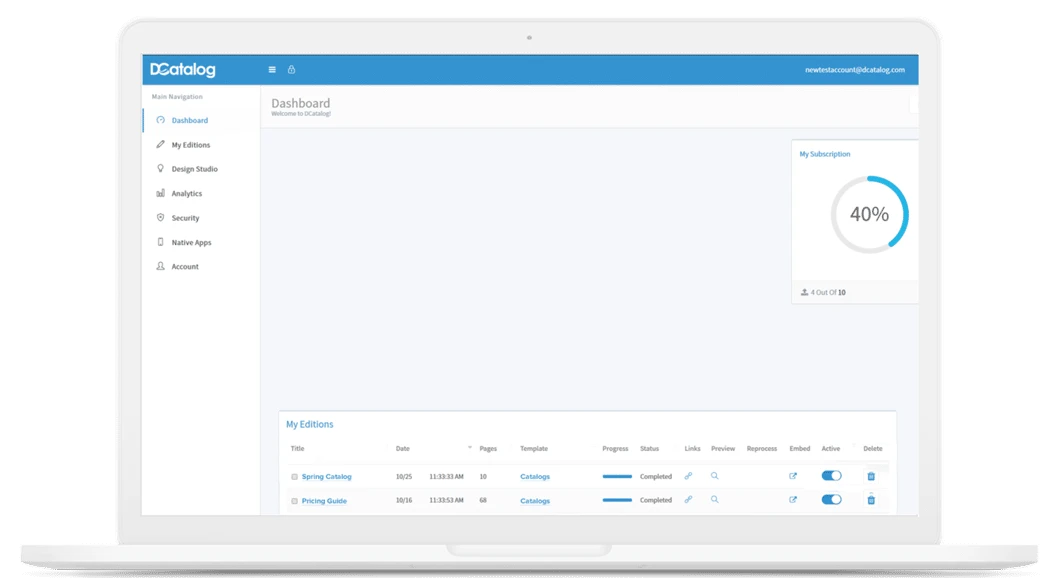The image size is (1061, 578).
Task: Click the lock icon in the top bar
Action: pyautogui.click(x=291, y=69)
